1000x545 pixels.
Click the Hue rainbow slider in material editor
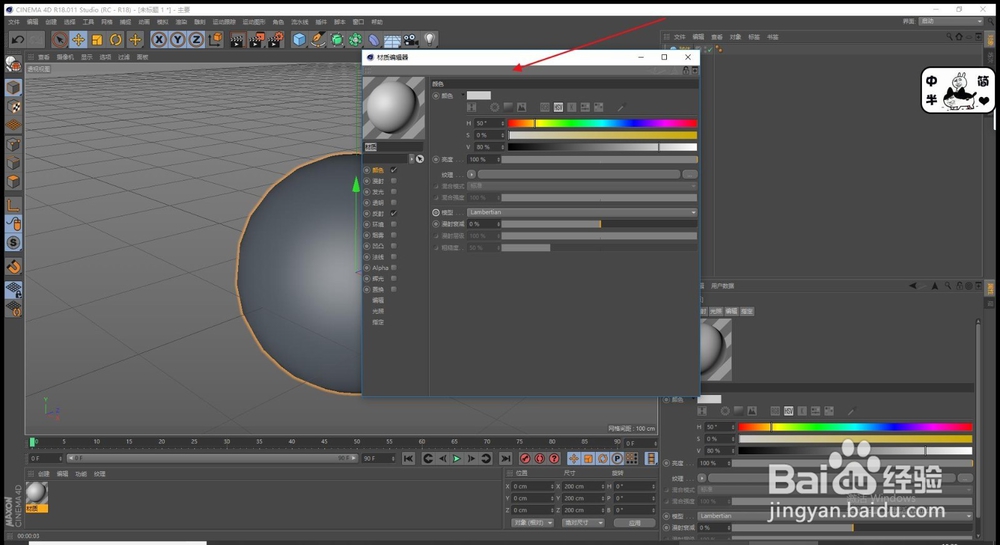[603, 123]
